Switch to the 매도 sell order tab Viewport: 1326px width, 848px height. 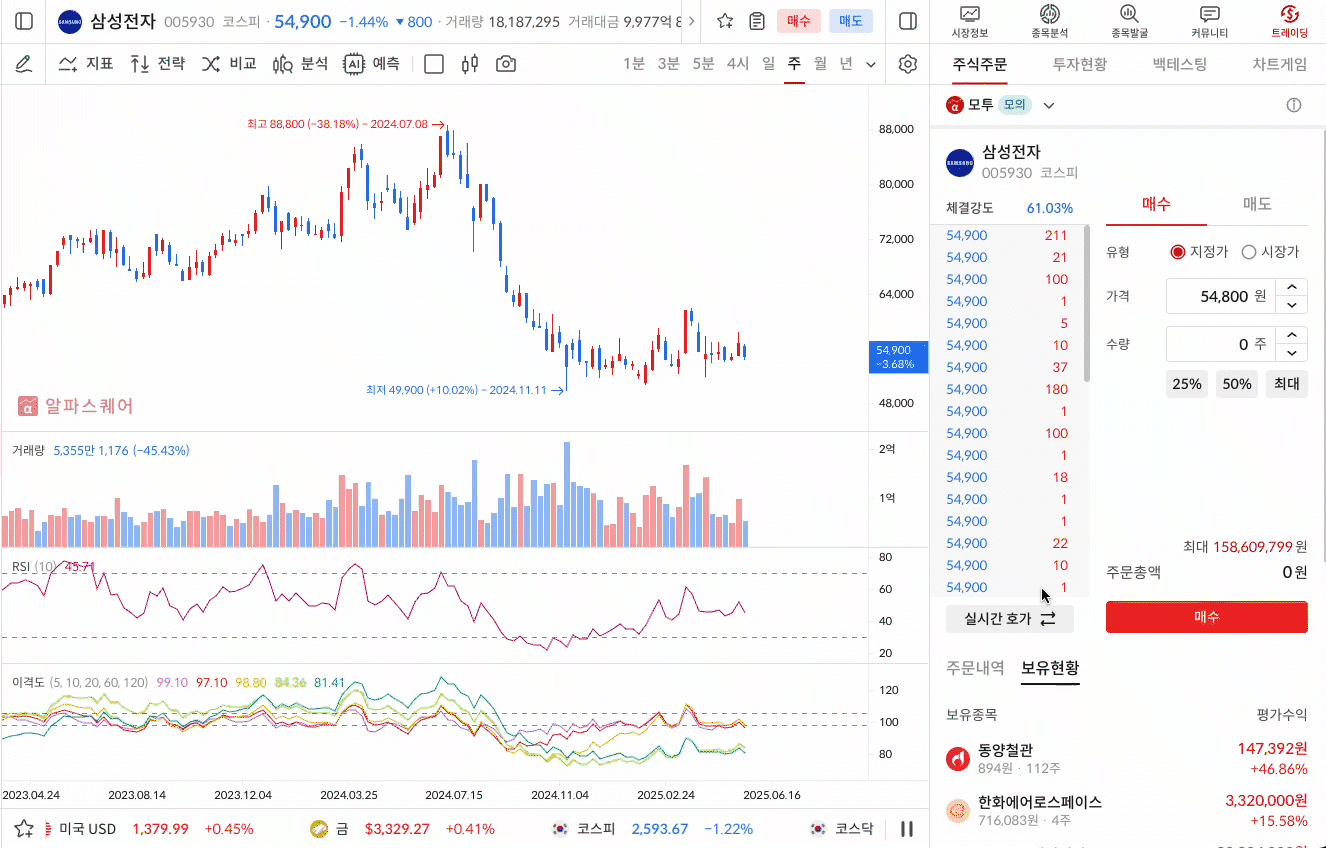1257,204
